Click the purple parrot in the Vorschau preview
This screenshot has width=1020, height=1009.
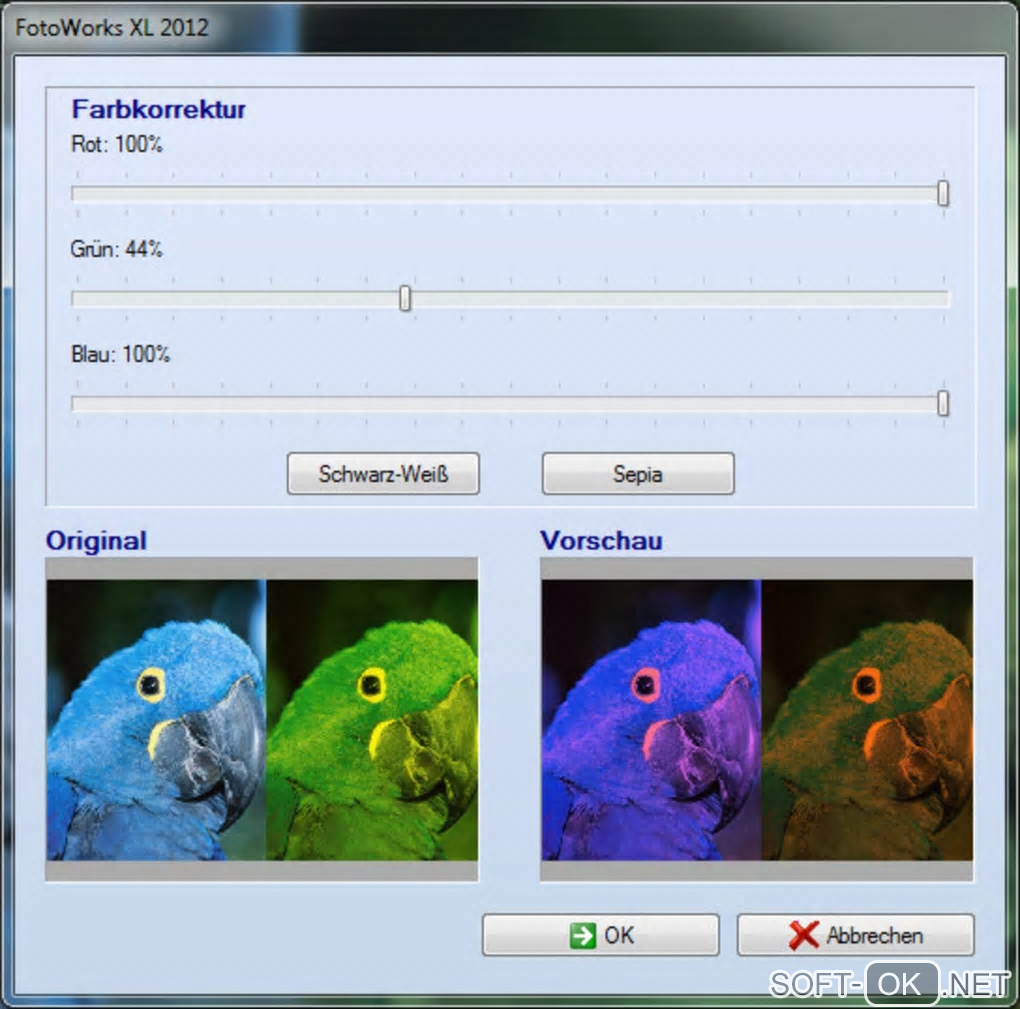(651, 720)
